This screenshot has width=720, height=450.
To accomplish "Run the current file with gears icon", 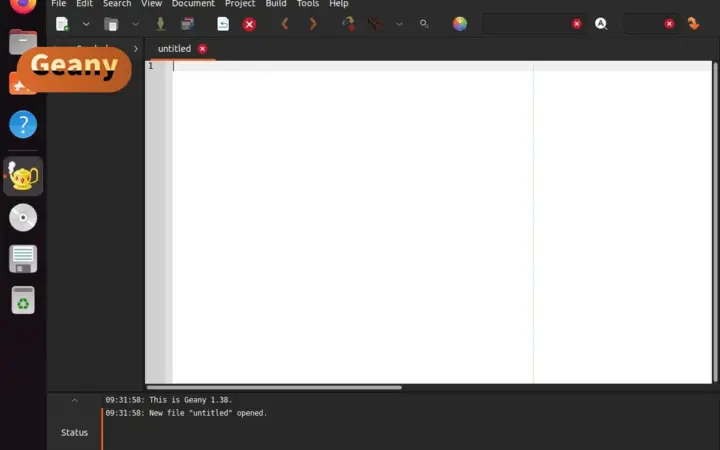I will pos(424,24).
